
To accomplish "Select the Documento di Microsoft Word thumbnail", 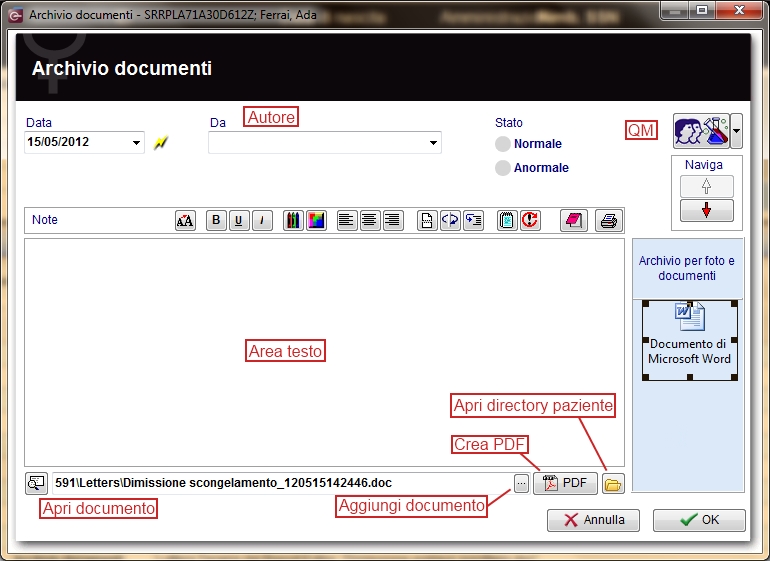I will point(689,341).
